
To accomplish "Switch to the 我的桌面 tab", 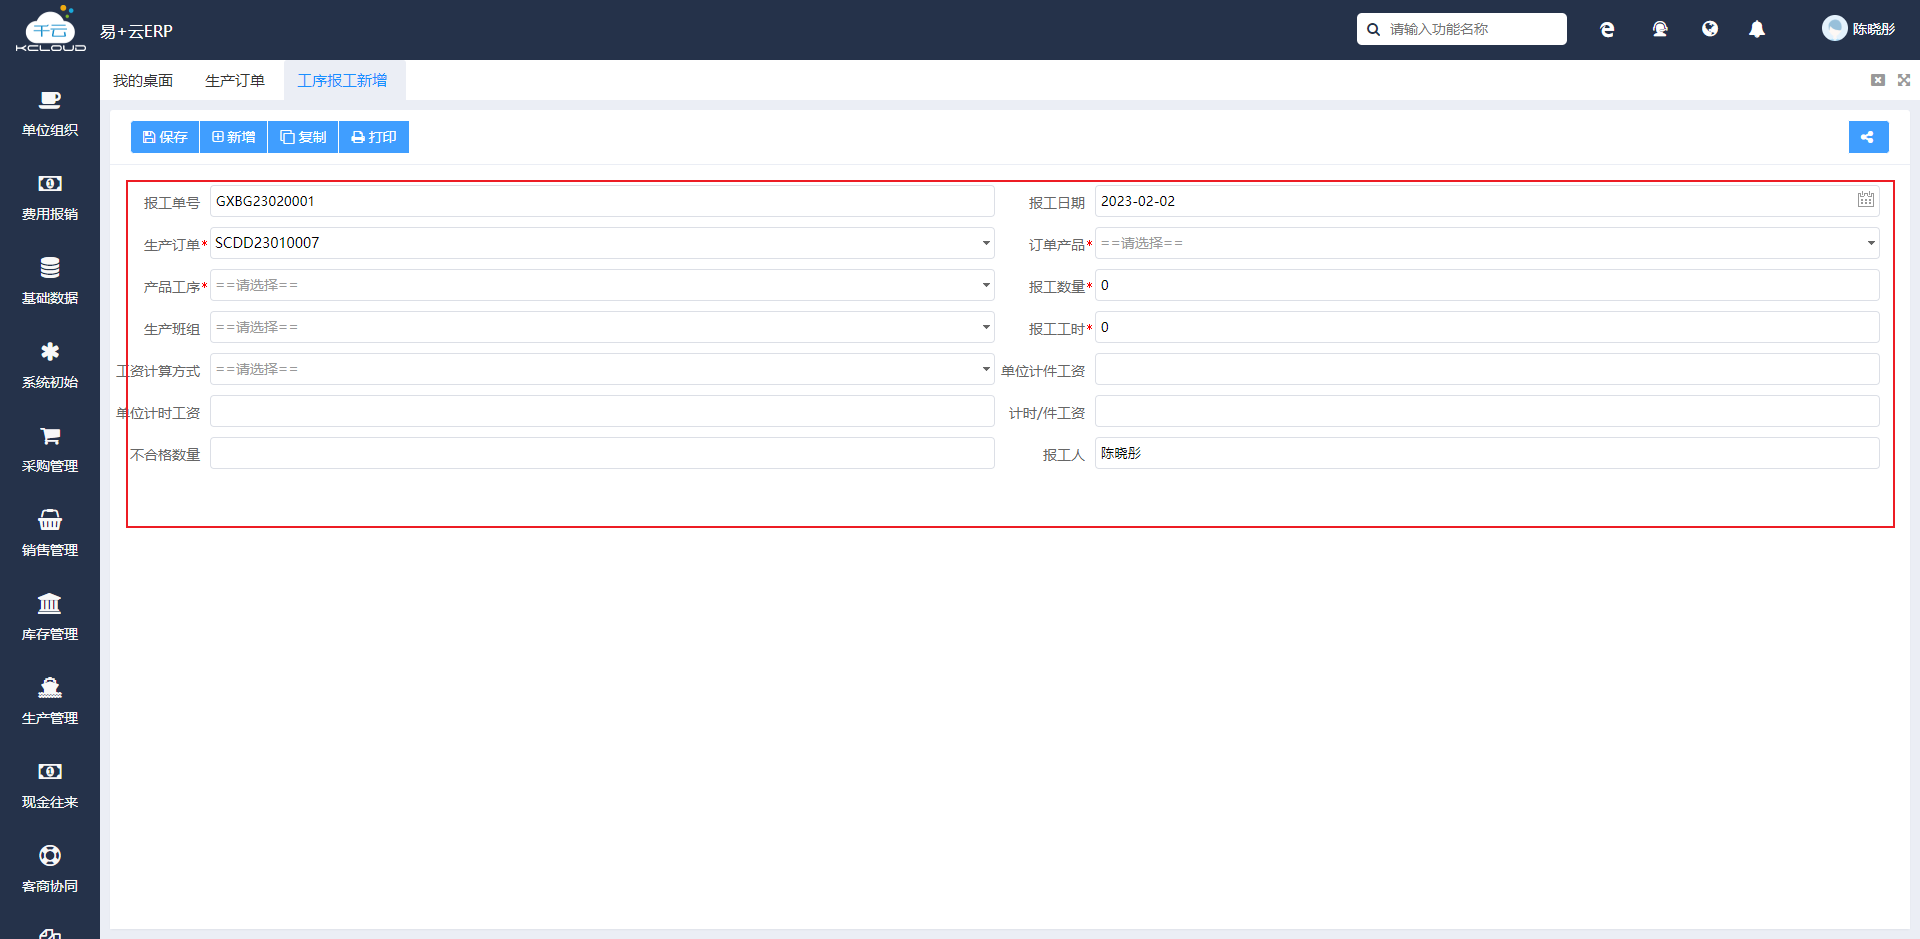I will pos(143,80).
